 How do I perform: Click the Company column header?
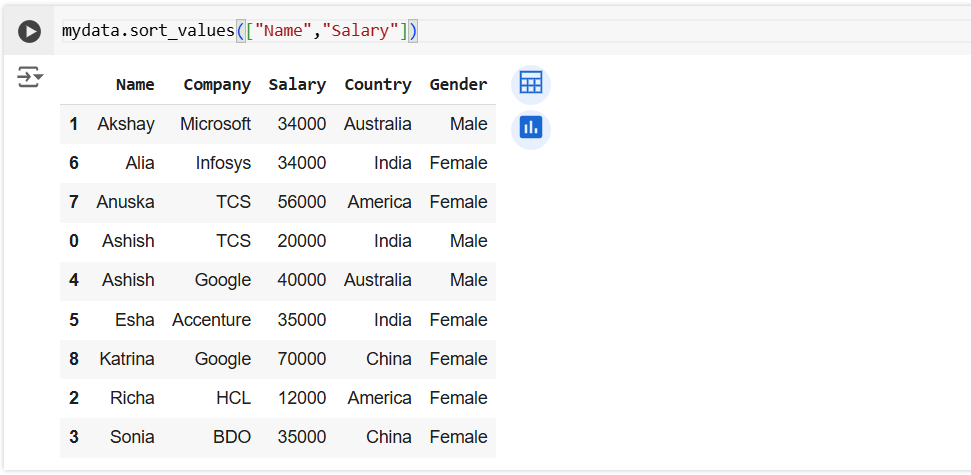tap(217, 85)
